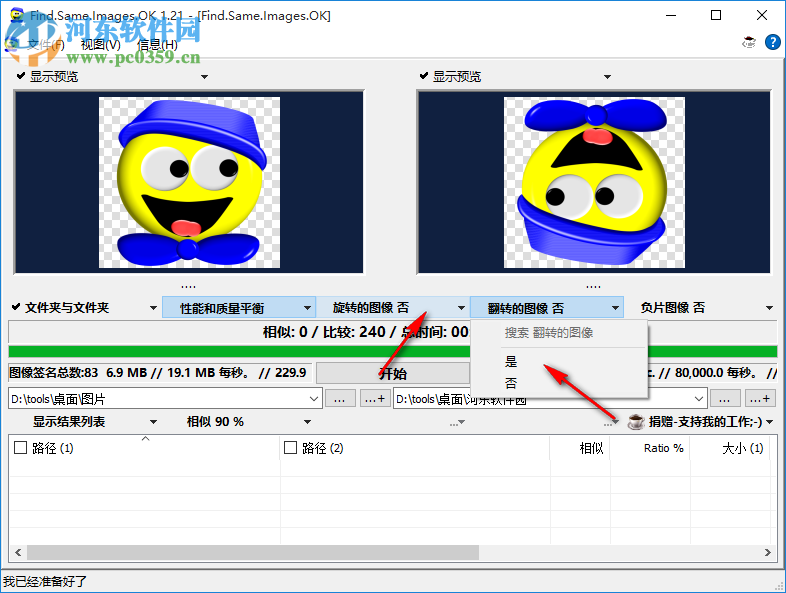
Task: Click the coffee cup next to 捐赠-支持我的工作
Action: click(x=636, y=422)
